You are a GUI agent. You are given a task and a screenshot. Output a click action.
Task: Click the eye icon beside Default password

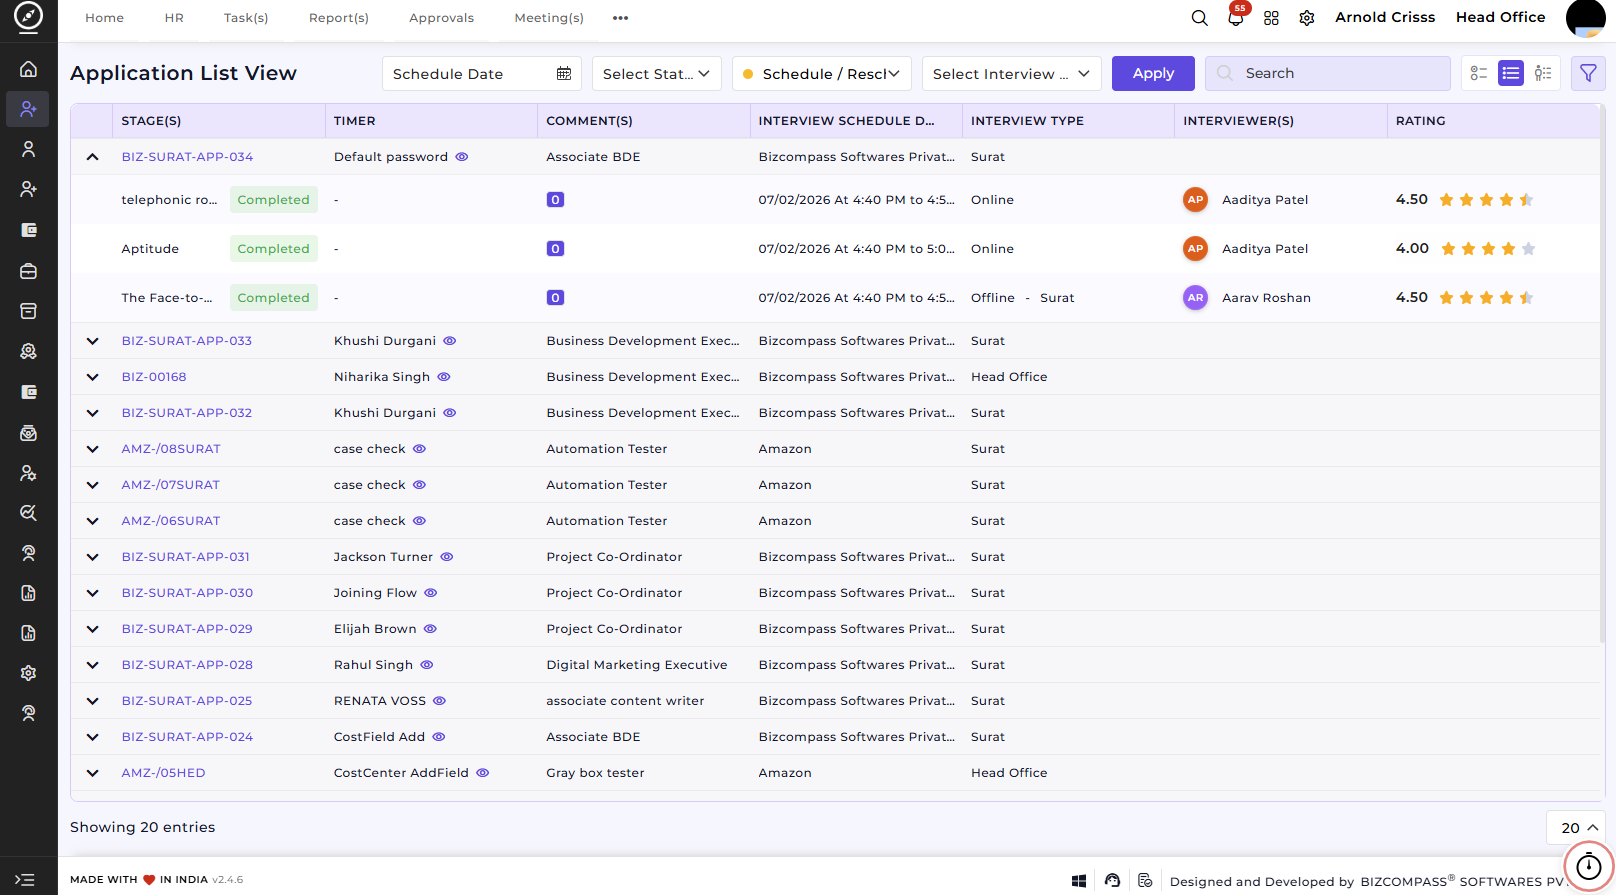pos(462,157)
